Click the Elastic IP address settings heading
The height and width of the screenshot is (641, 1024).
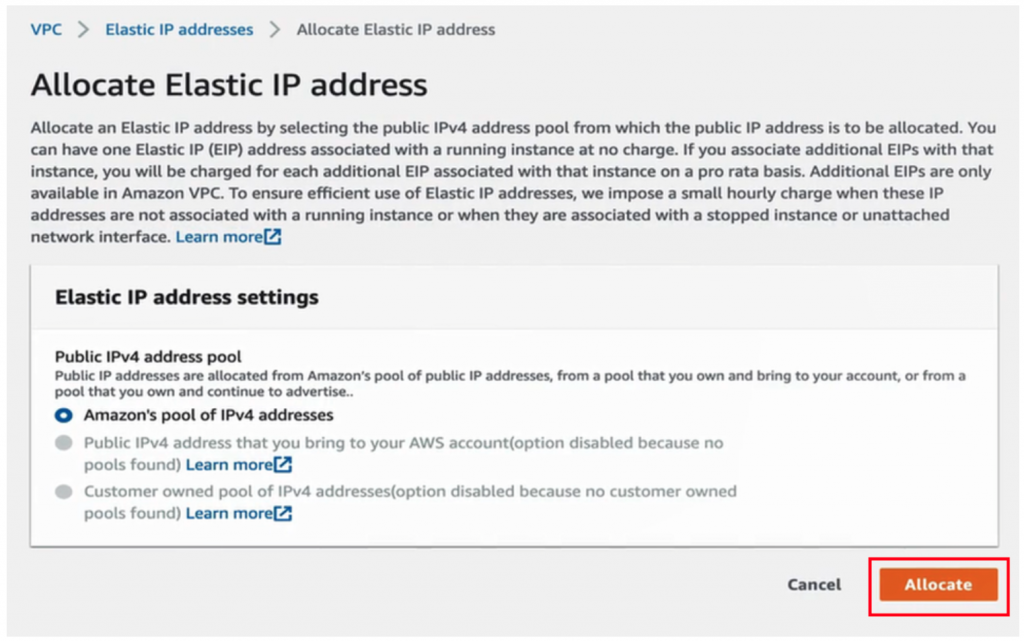pos(187,297)
